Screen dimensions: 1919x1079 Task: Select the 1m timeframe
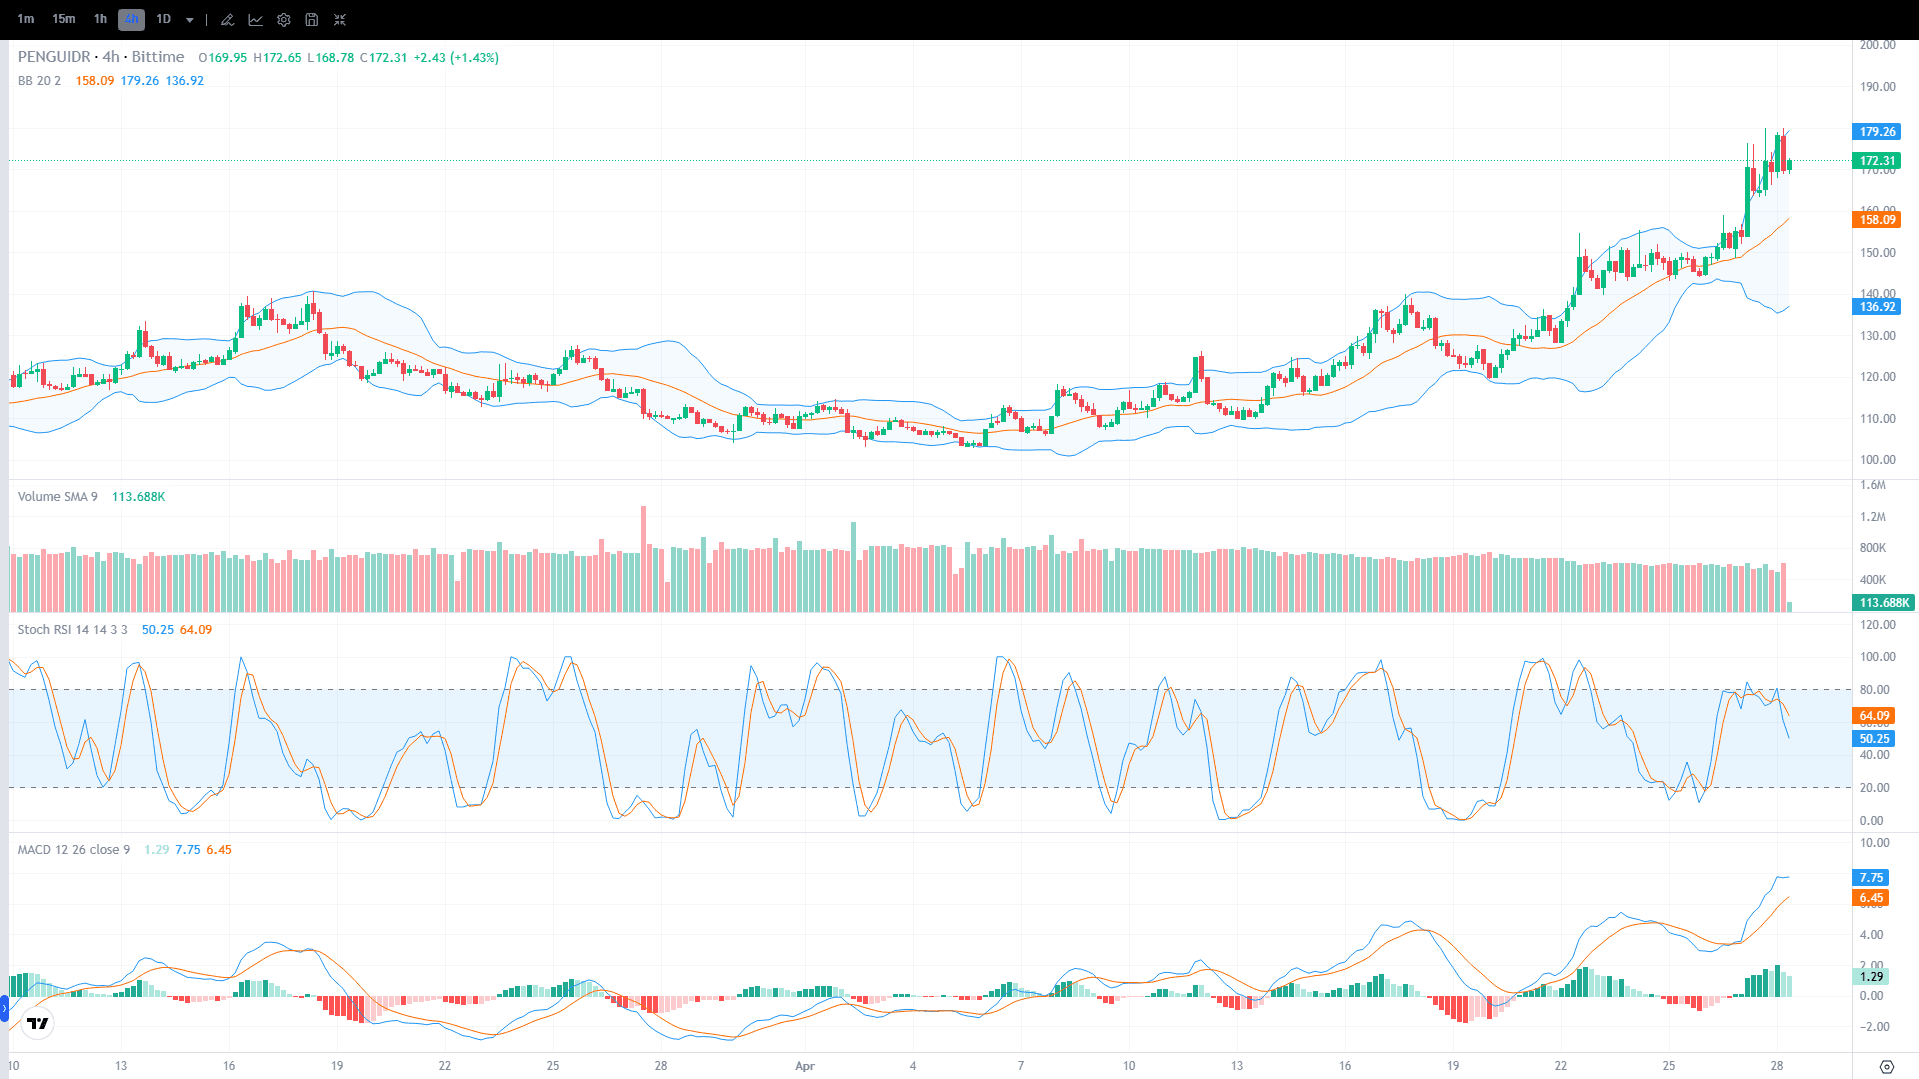[x=26, y=19]
